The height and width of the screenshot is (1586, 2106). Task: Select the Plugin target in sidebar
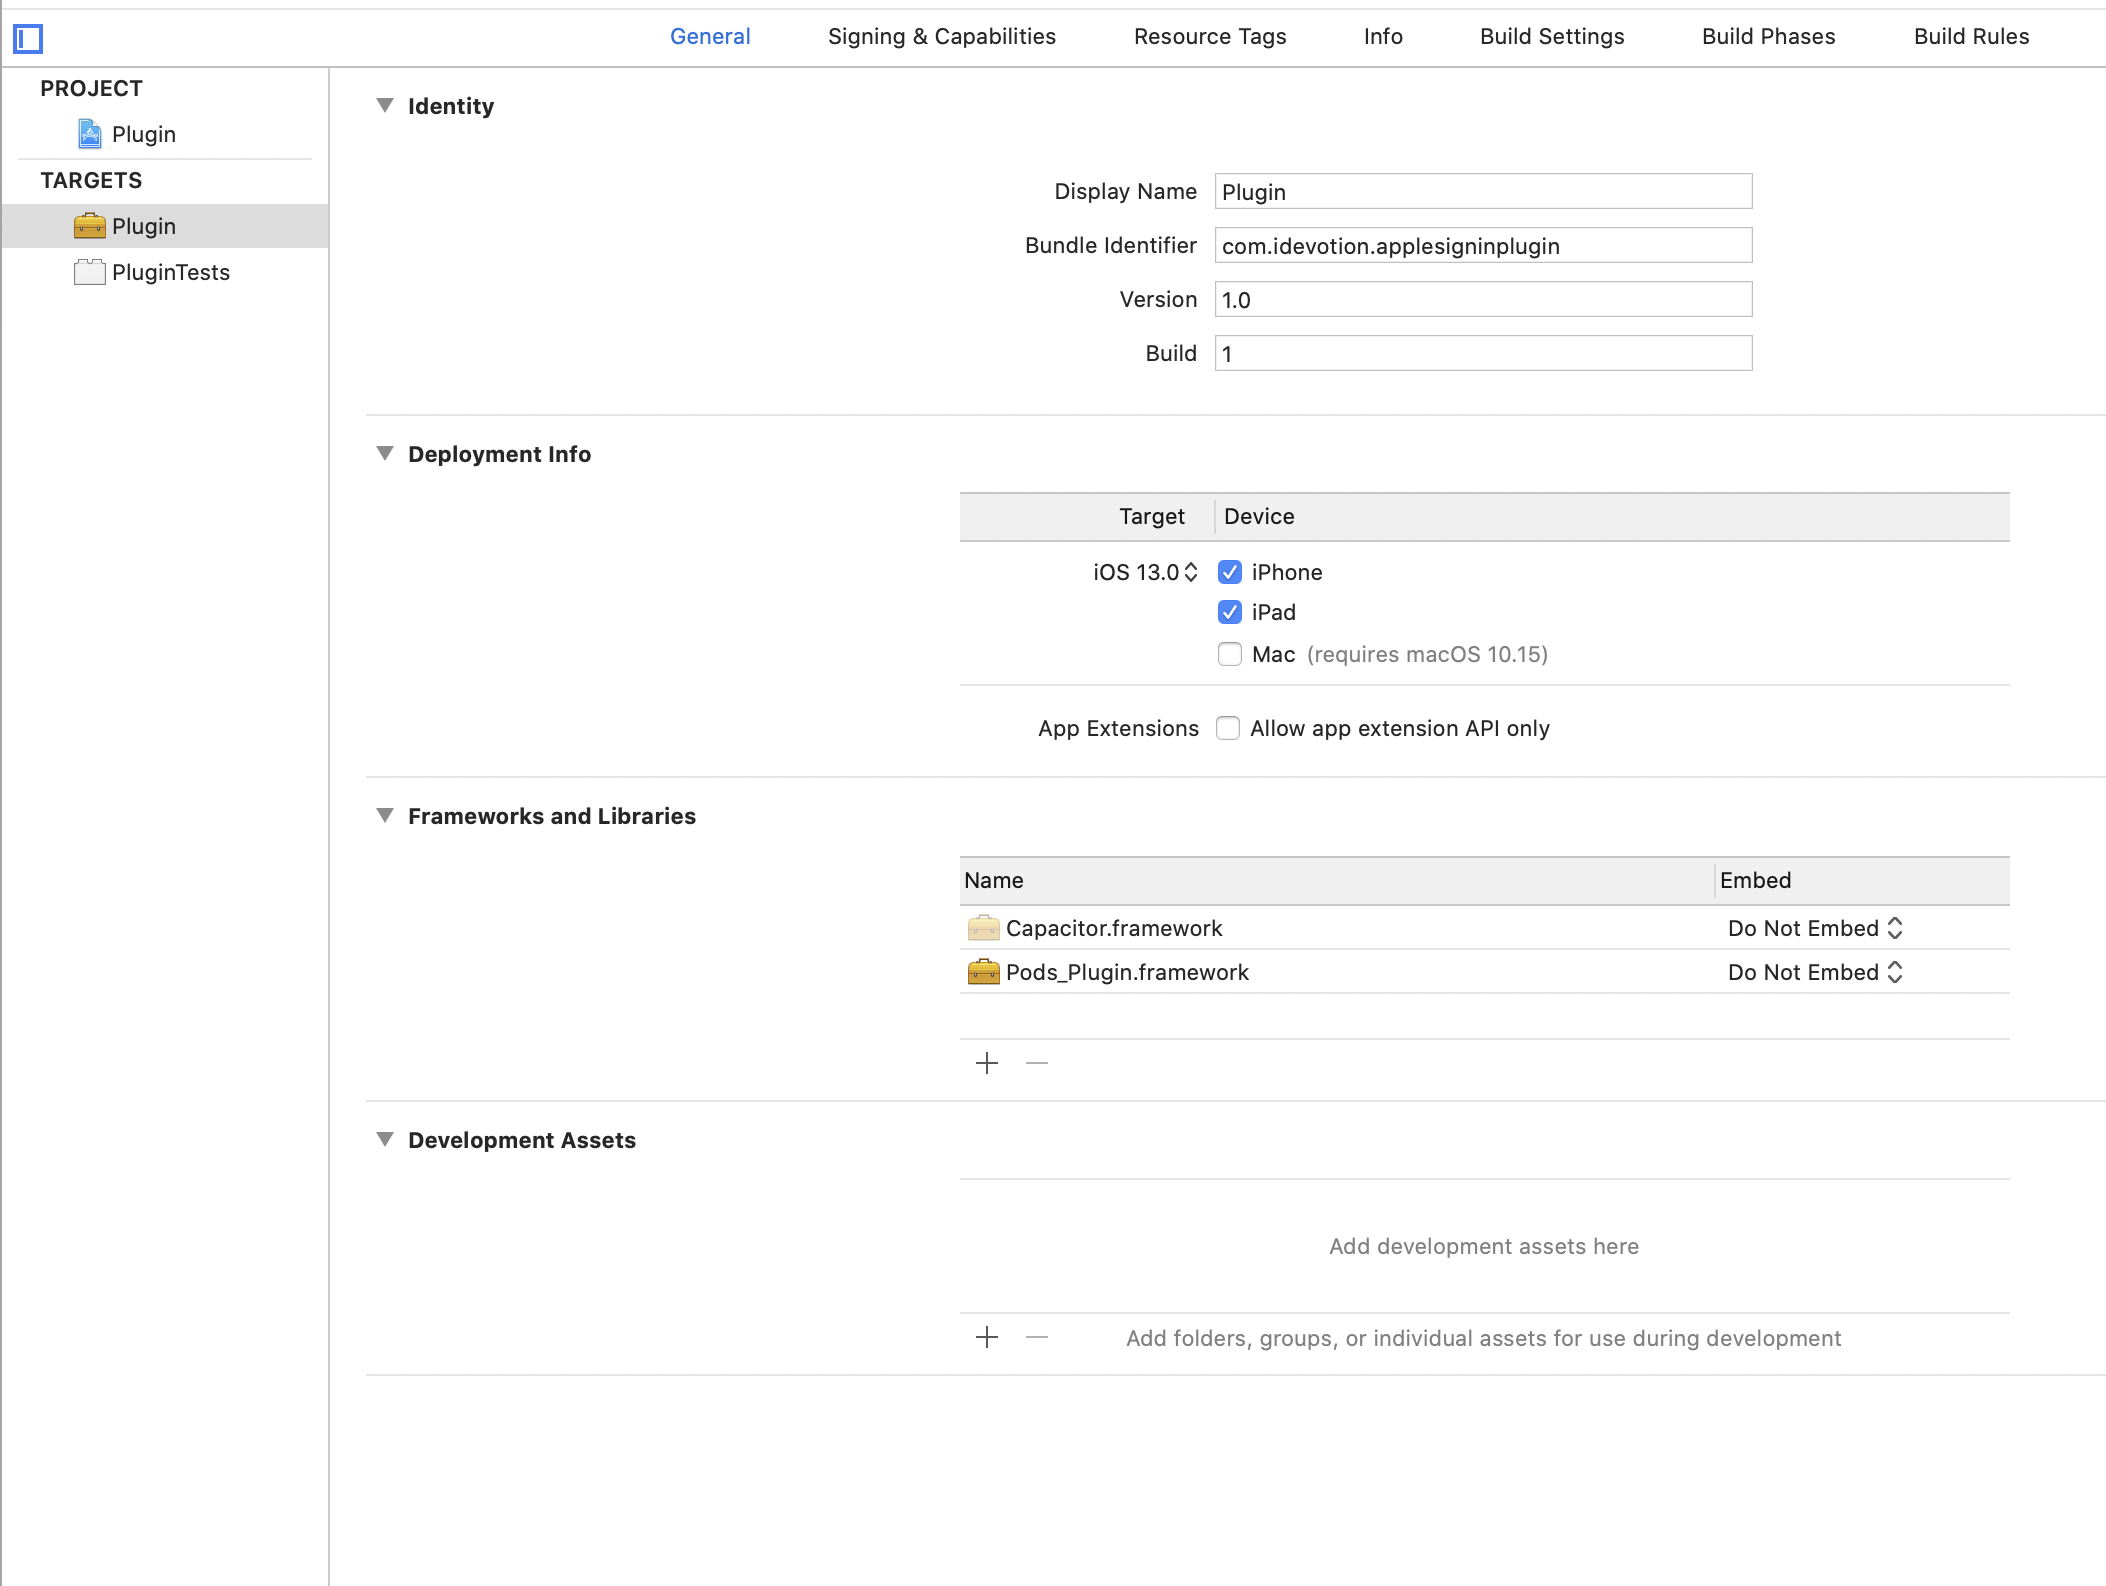(x=165, y=226)
